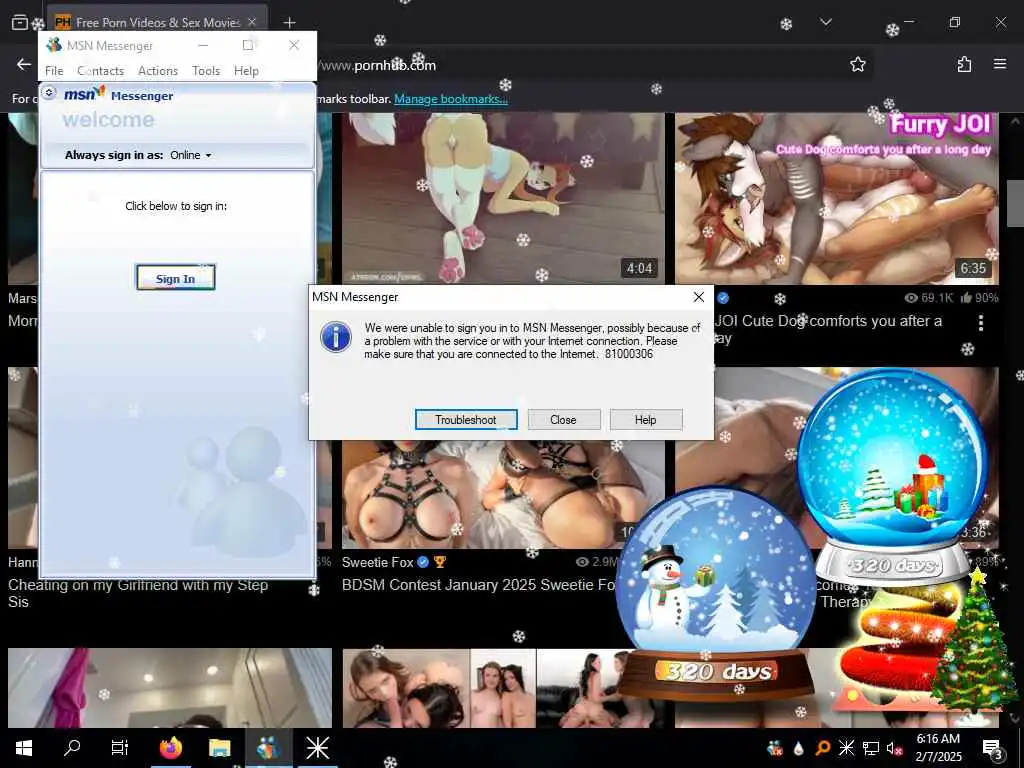The image size is (1024, 768).
Task: Open the browser Extensions puzzle icon
Action: (964, 64)
